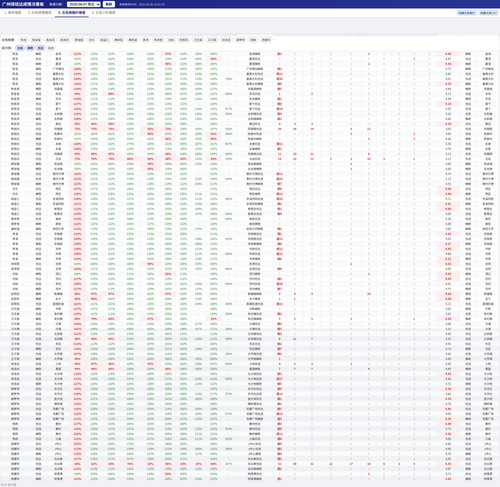Toggle the second highlighted chip in second filter row
Image resolution: width=500 pixels, height=487 pixels.
(30, 48)
